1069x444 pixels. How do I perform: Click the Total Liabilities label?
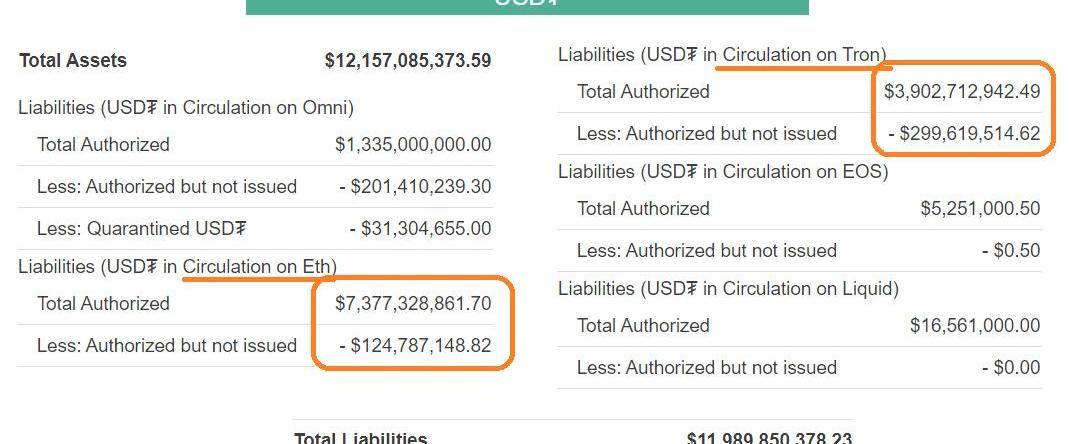click(360, 438)
